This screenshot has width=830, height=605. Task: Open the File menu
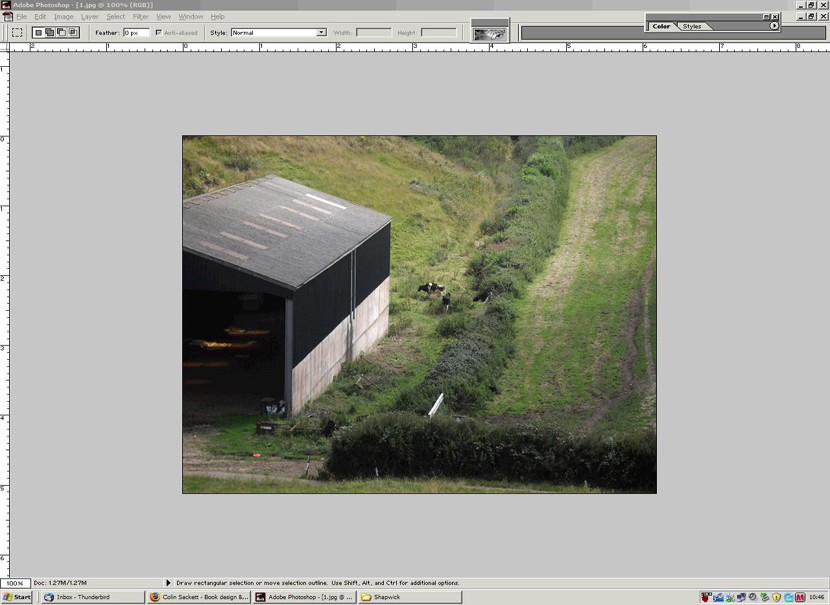[x=21, y=17]
